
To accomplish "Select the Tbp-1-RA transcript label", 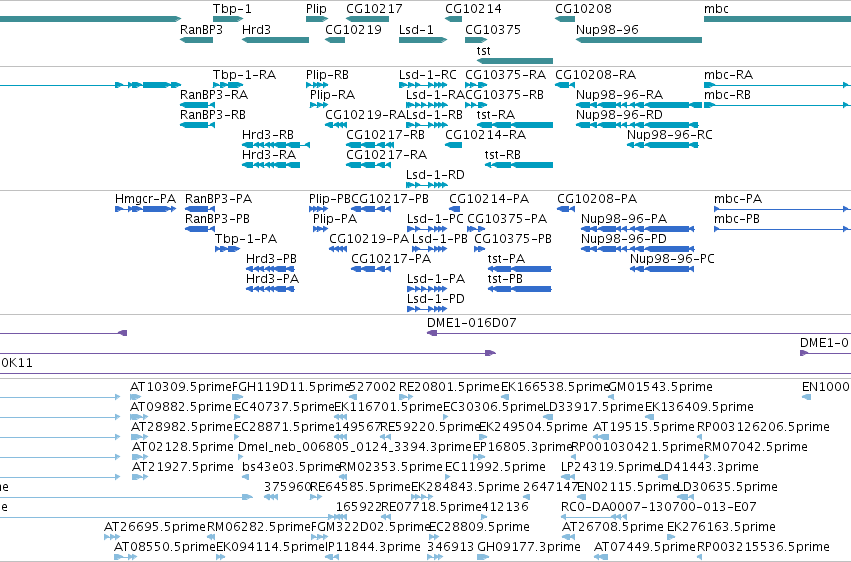I will point(244,74).
